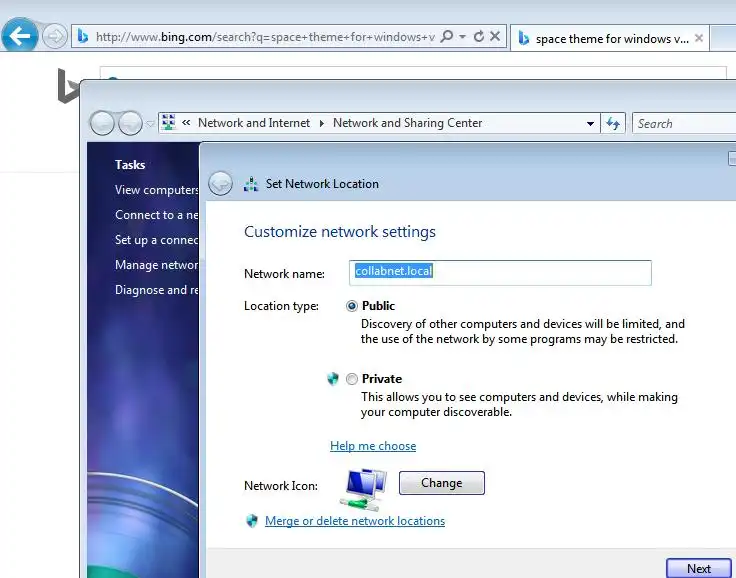Click the Bing logo on the page
Viewport: 736px width, 578px height.
pyautogui.click(x=68, y=85)
